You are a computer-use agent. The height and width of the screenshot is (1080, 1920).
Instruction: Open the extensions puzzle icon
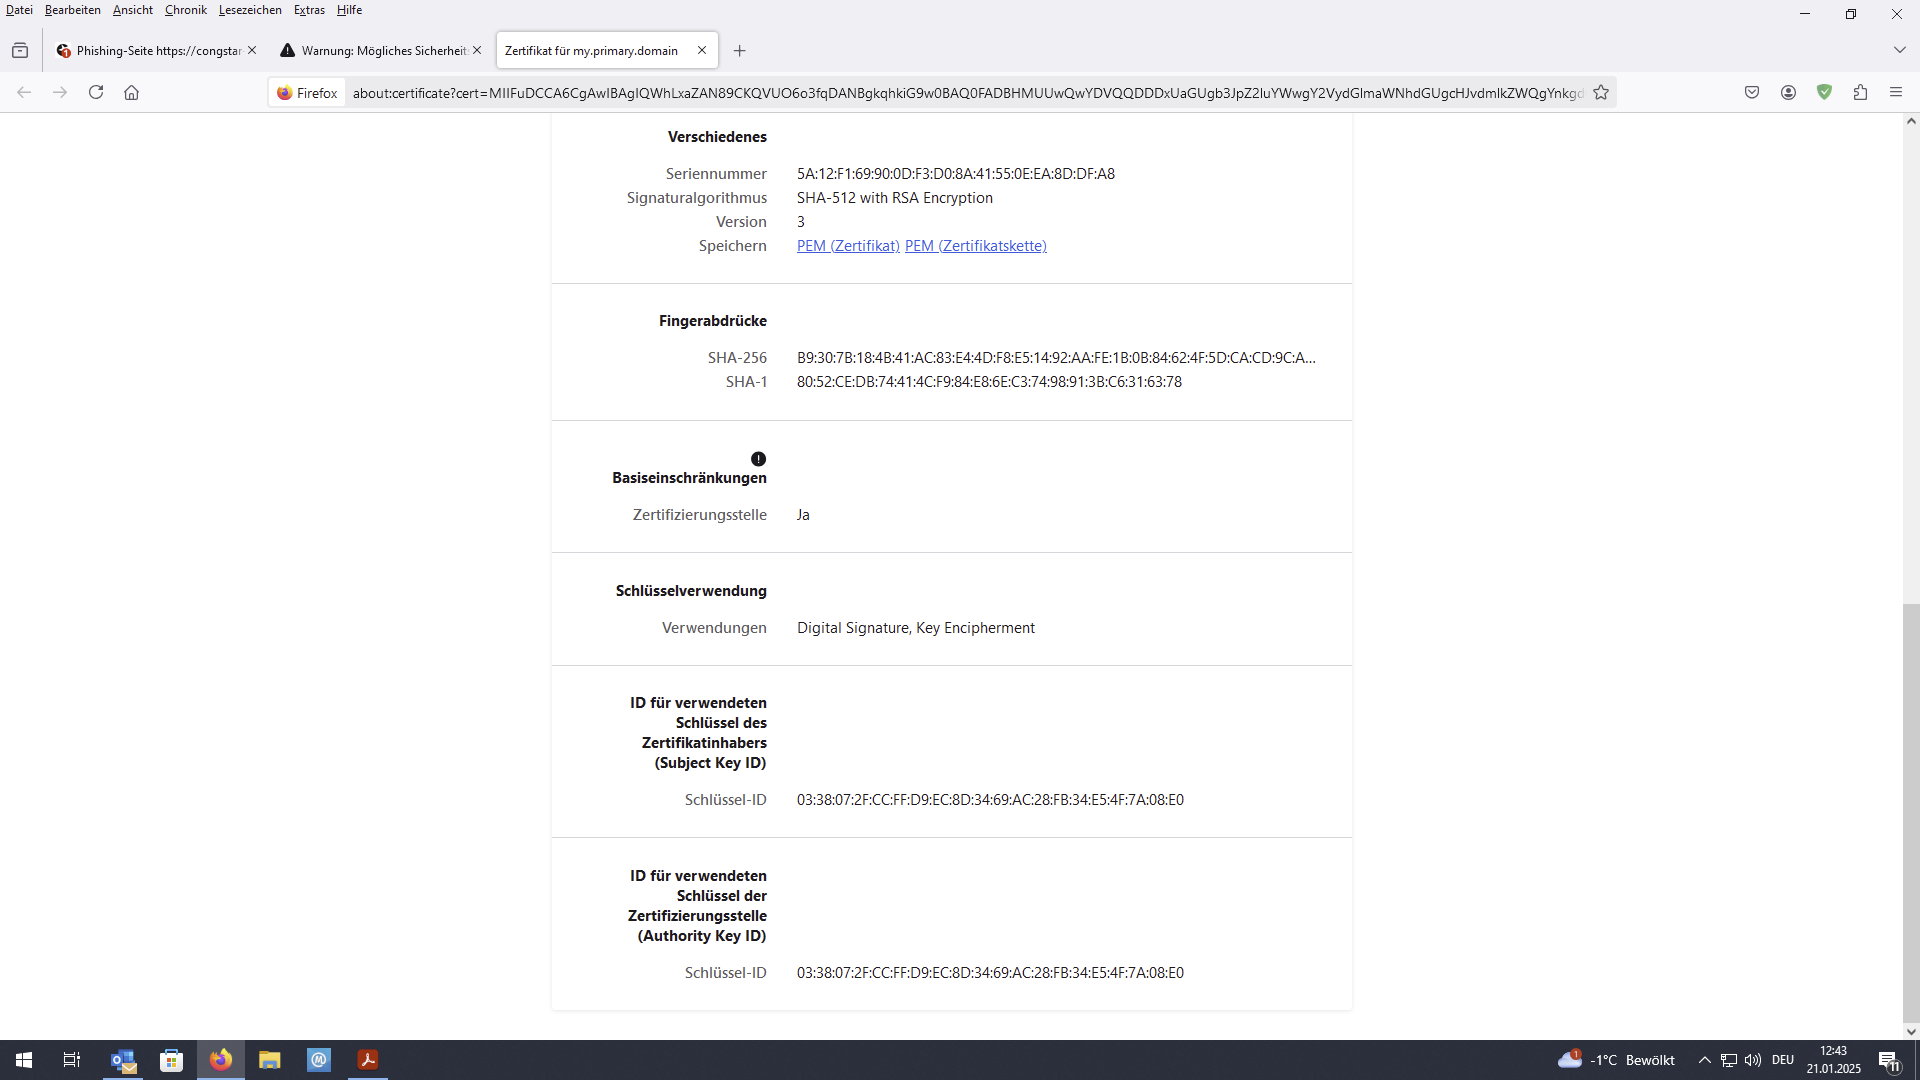tap(1860, 92)
